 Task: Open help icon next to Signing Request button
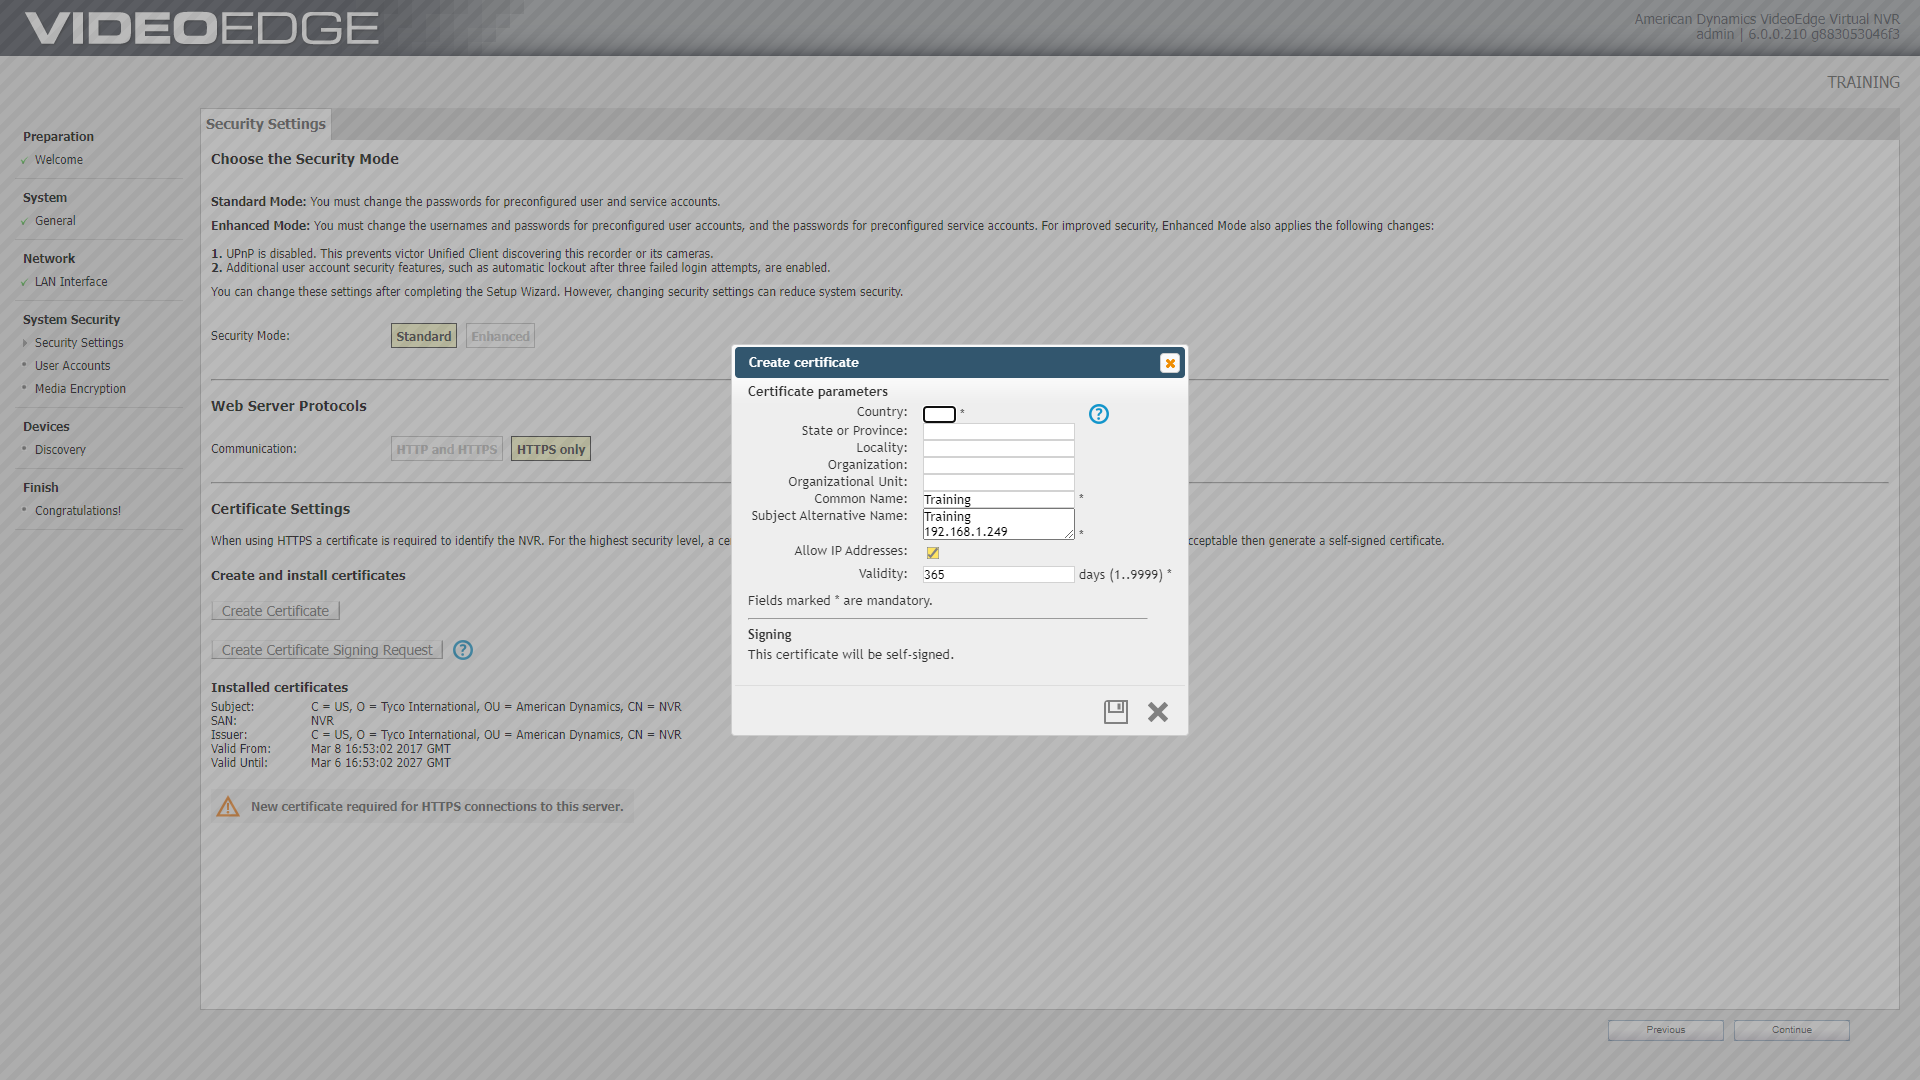point(463,650)
